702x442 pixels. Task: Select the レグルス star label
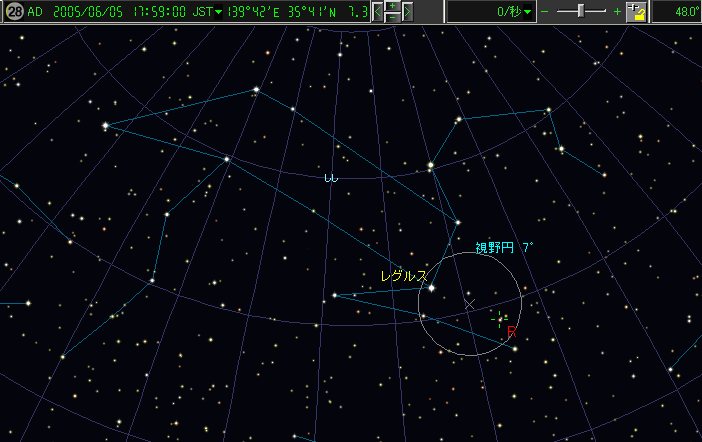coord(403,275)
